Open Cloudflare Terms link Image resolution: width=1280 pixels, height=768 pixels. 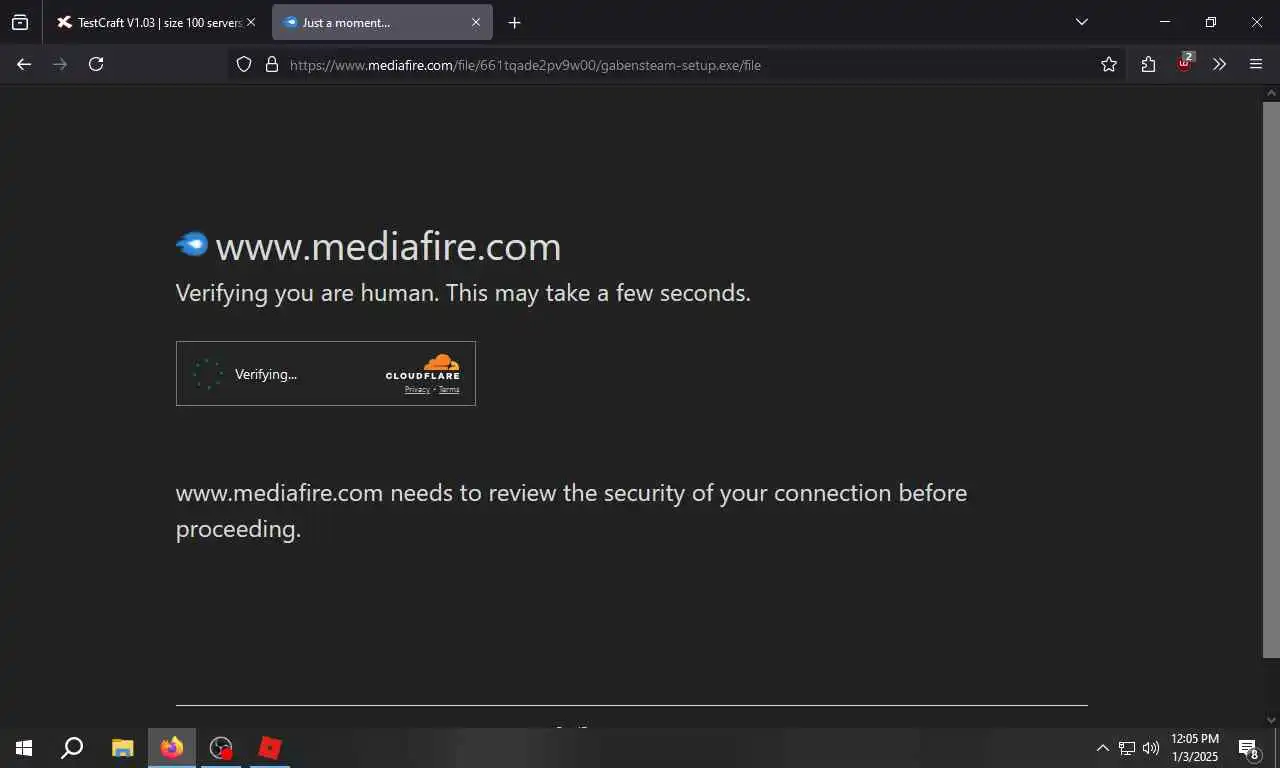(x=449, y=390)
